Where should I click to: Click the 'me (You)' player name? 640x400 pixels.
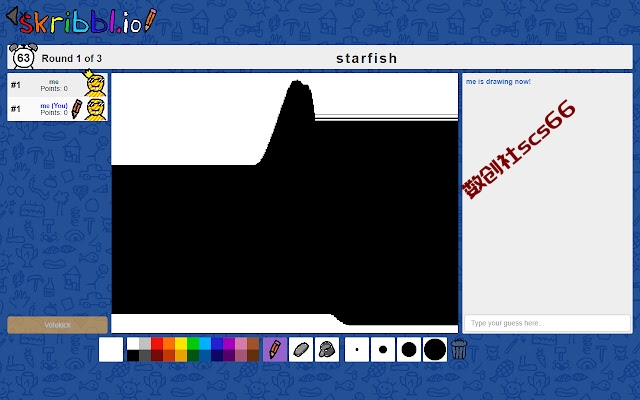pyautogui.click(x=54, y=106)
